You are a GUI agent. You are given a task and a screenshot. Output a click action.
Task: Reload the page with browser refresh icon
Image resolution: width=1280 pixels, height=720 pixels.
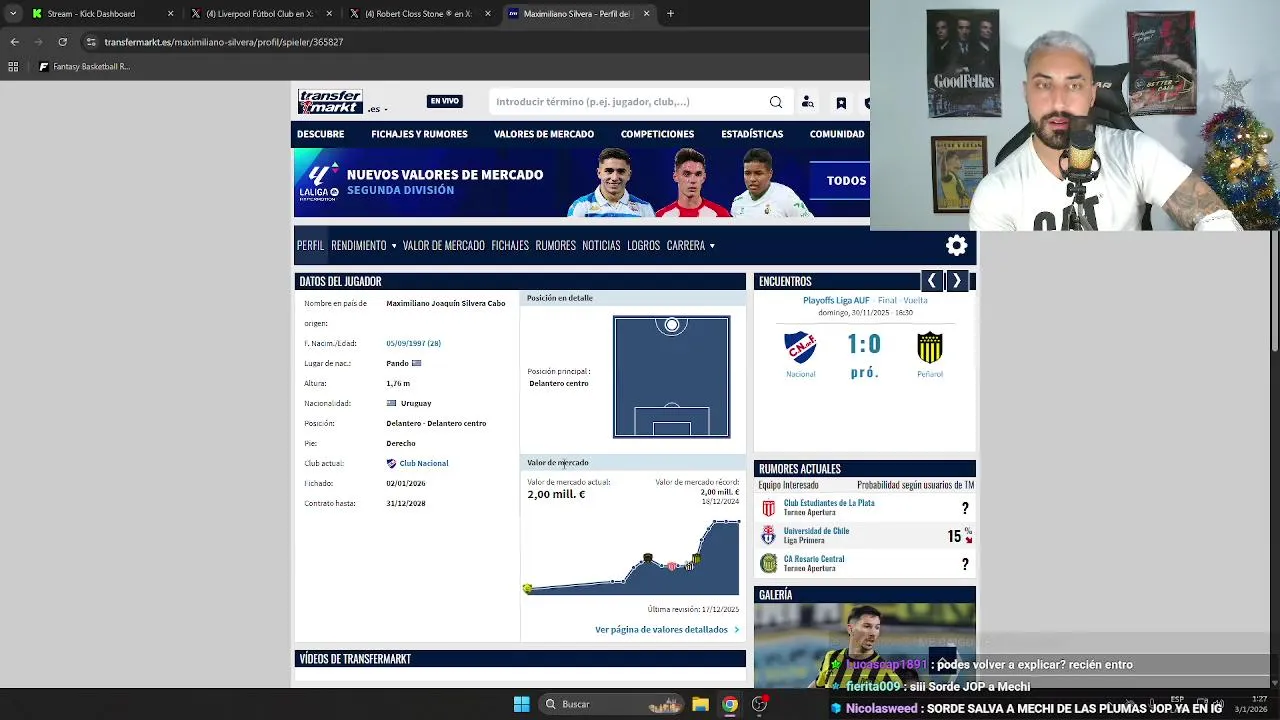point(62,42)
